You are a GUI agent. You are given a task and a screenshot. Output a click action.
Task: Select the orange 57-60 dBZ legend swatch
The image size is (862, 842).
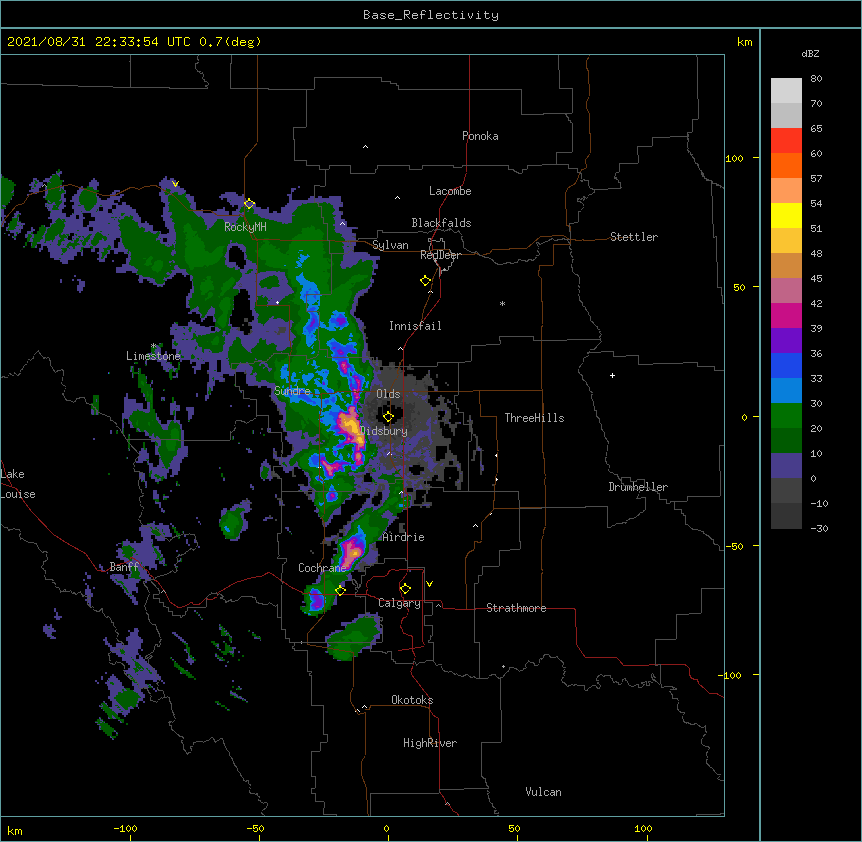786,165
